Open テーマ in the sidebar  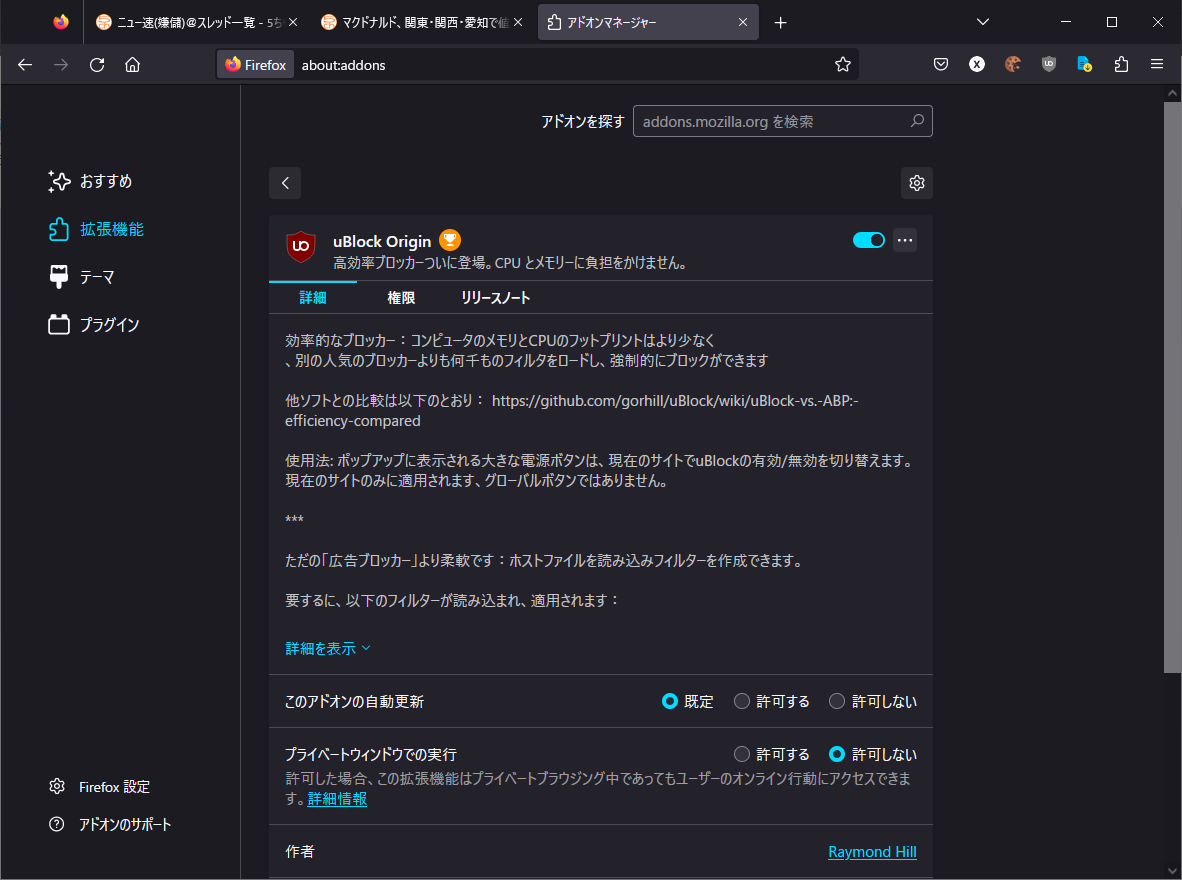[81, 277]
